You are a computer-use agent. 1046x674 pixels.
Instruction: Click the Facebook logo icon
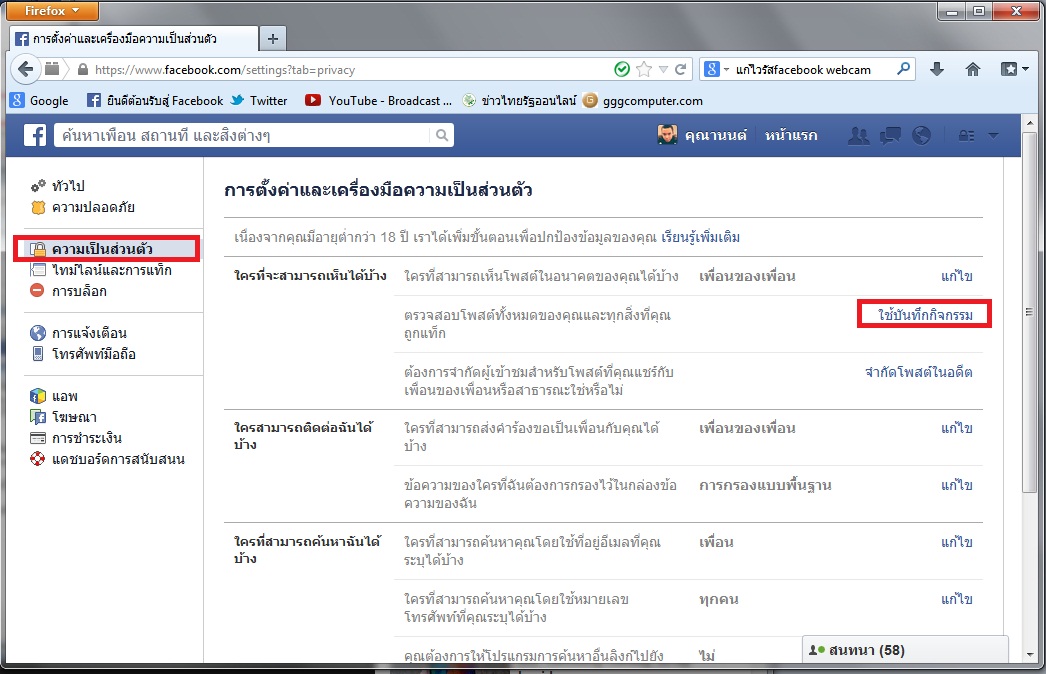tap(35, 135)
